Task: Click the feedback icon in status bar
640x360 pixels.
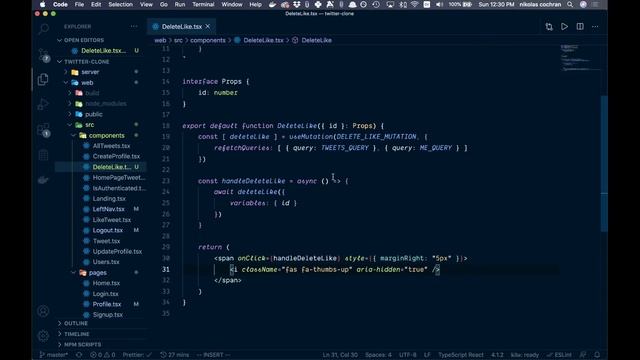Action: 584,355
